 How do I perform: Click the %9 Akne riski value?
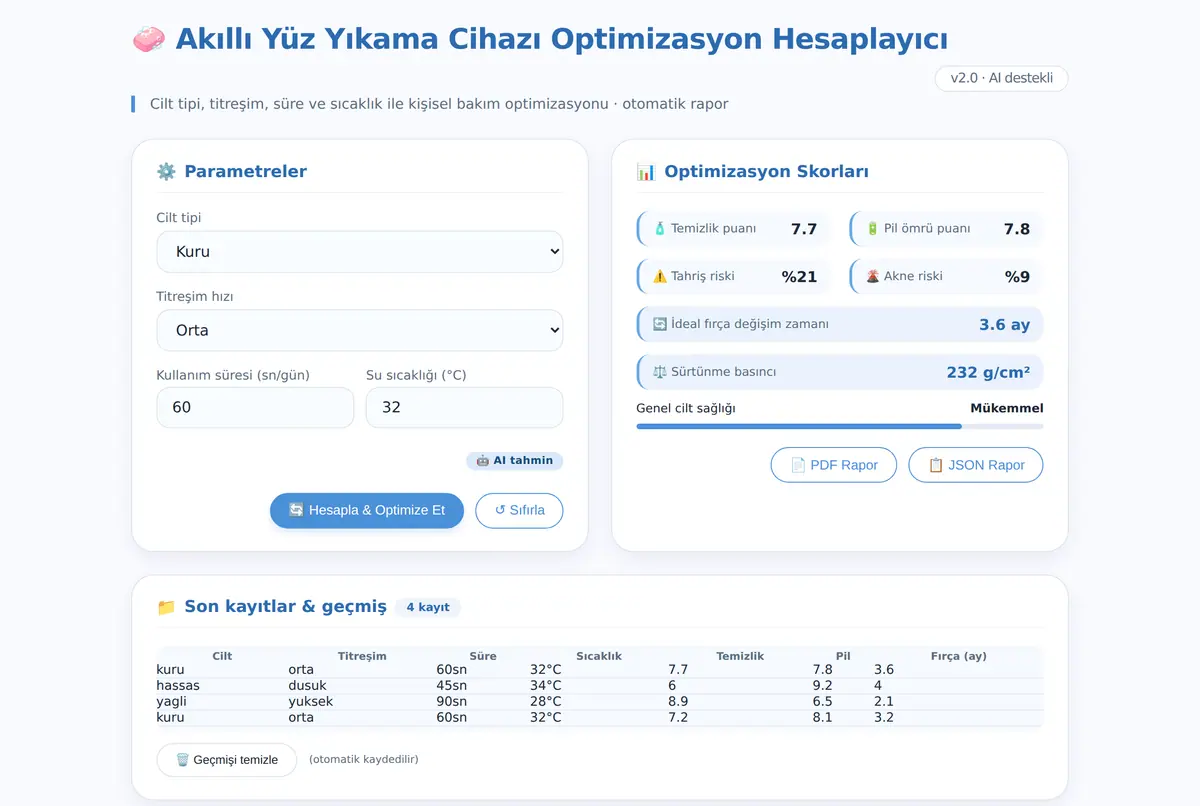1017,277
